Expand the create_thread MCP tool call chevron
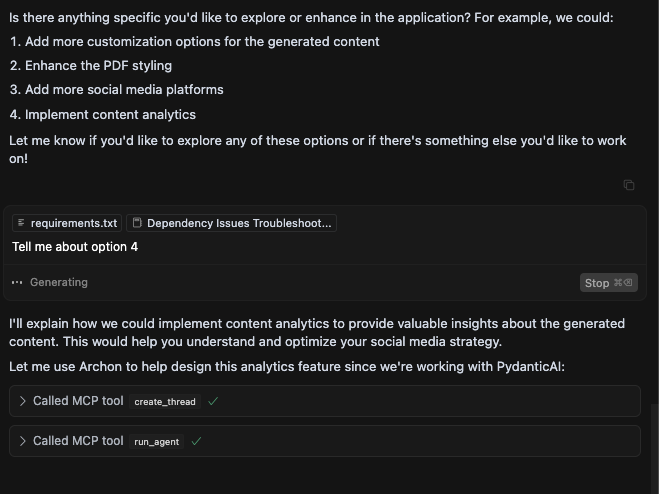The height and width of the screenshot is (494, 659). tap(23, 401)
